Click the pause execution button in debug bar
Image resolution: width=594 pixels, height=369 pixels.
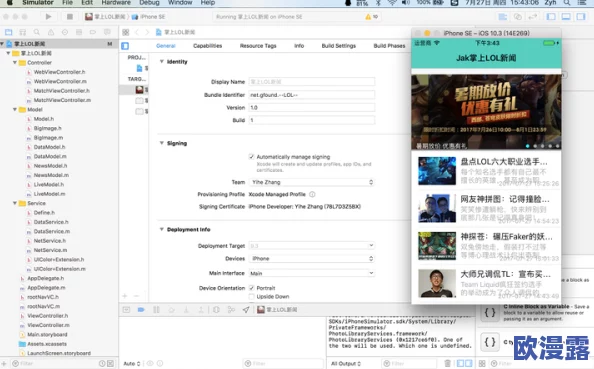156,310
